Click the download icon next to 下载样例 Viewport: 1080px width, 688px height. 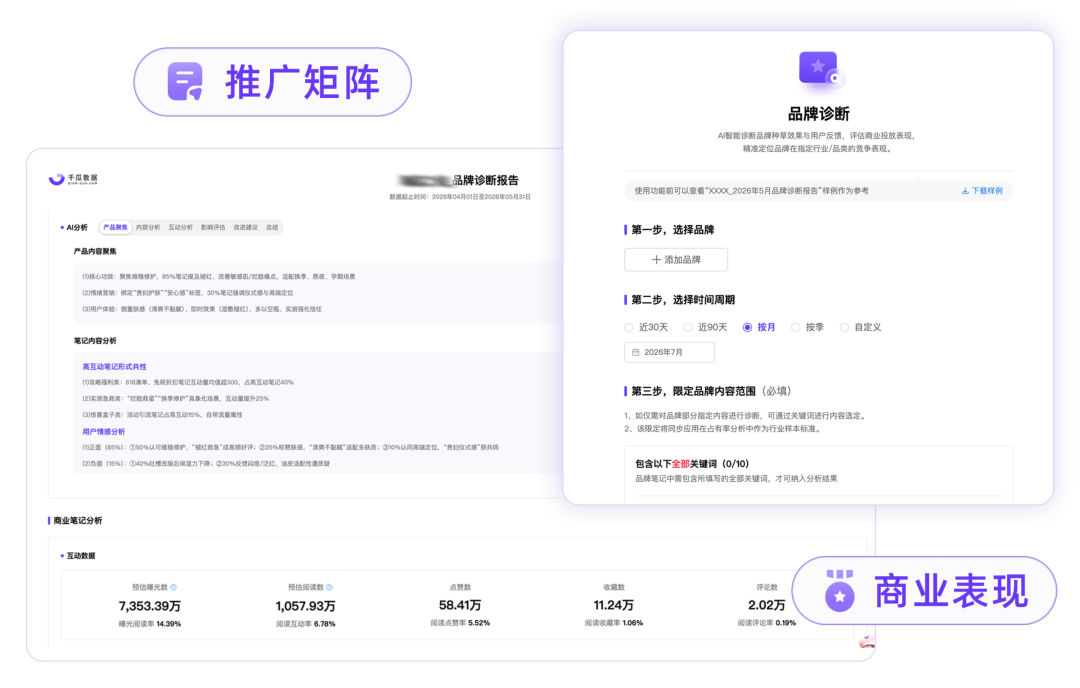click(965, 191)
